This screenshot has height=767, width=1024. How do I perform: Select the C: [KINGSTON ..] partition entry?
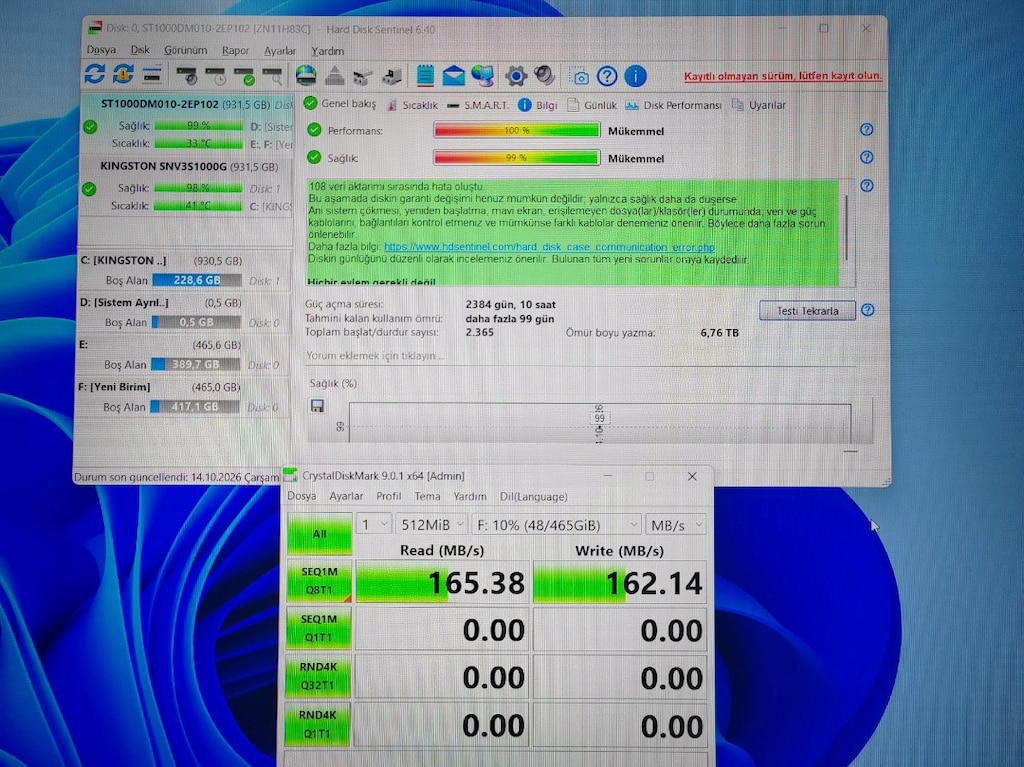pyautogui.click(x=184, y=270)
